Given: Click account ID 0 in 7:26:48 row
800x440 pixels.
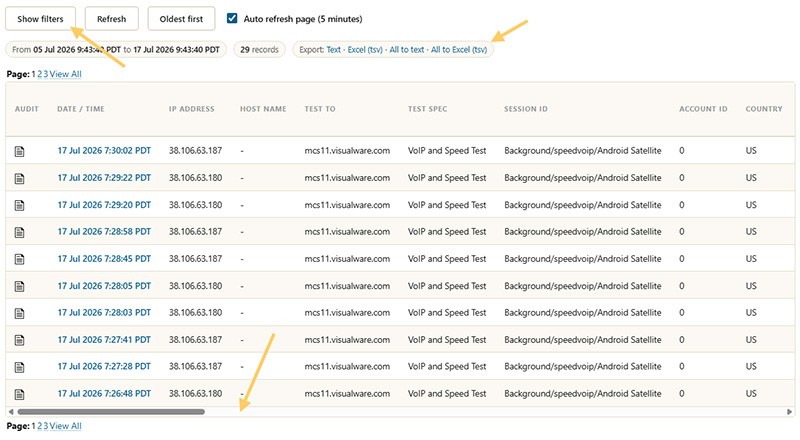Looking at the screenshot, I should coord(682,394).
